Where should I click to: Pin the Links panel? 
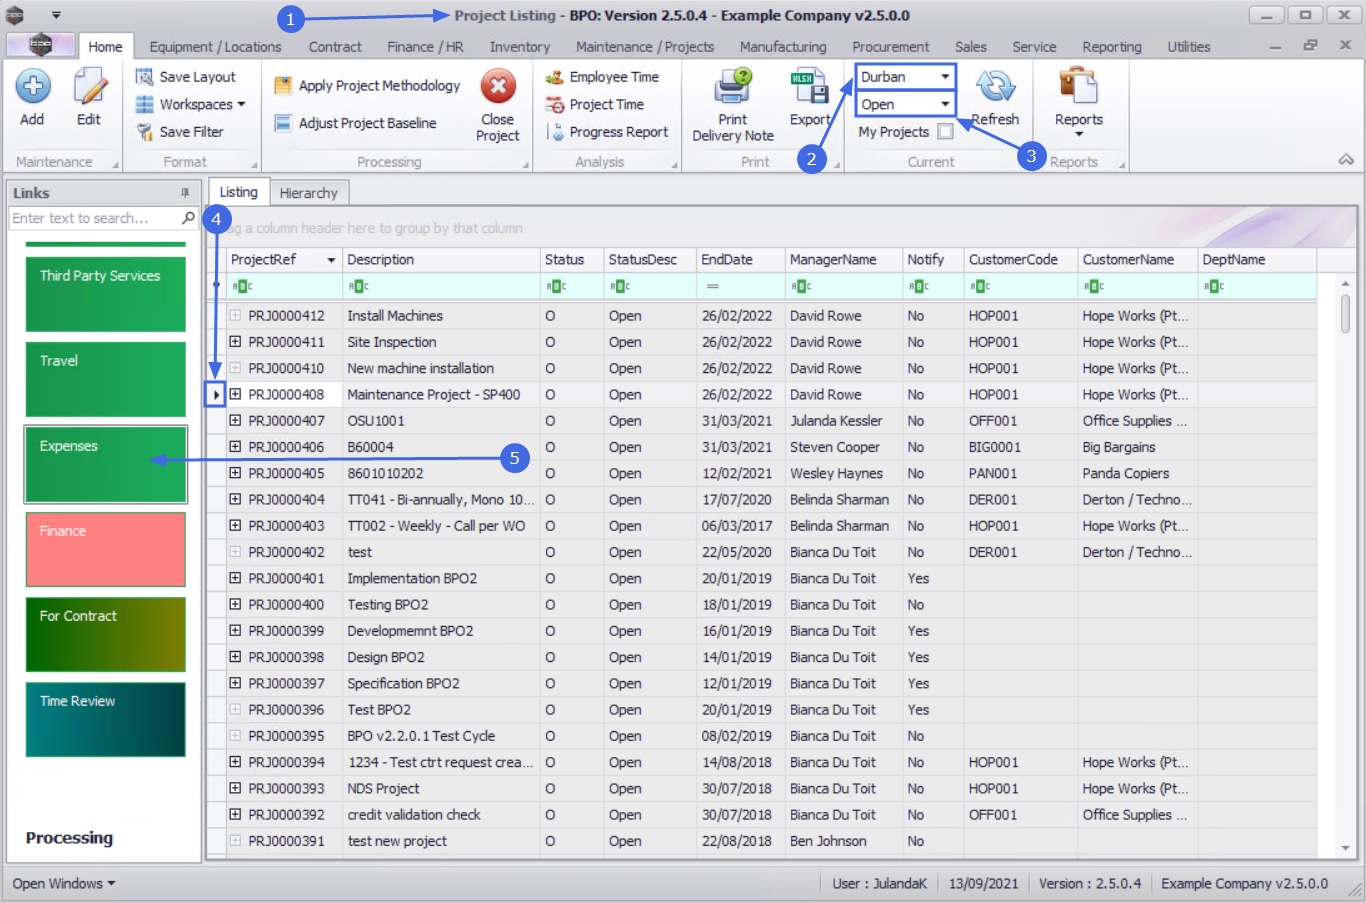pos(185,193)
